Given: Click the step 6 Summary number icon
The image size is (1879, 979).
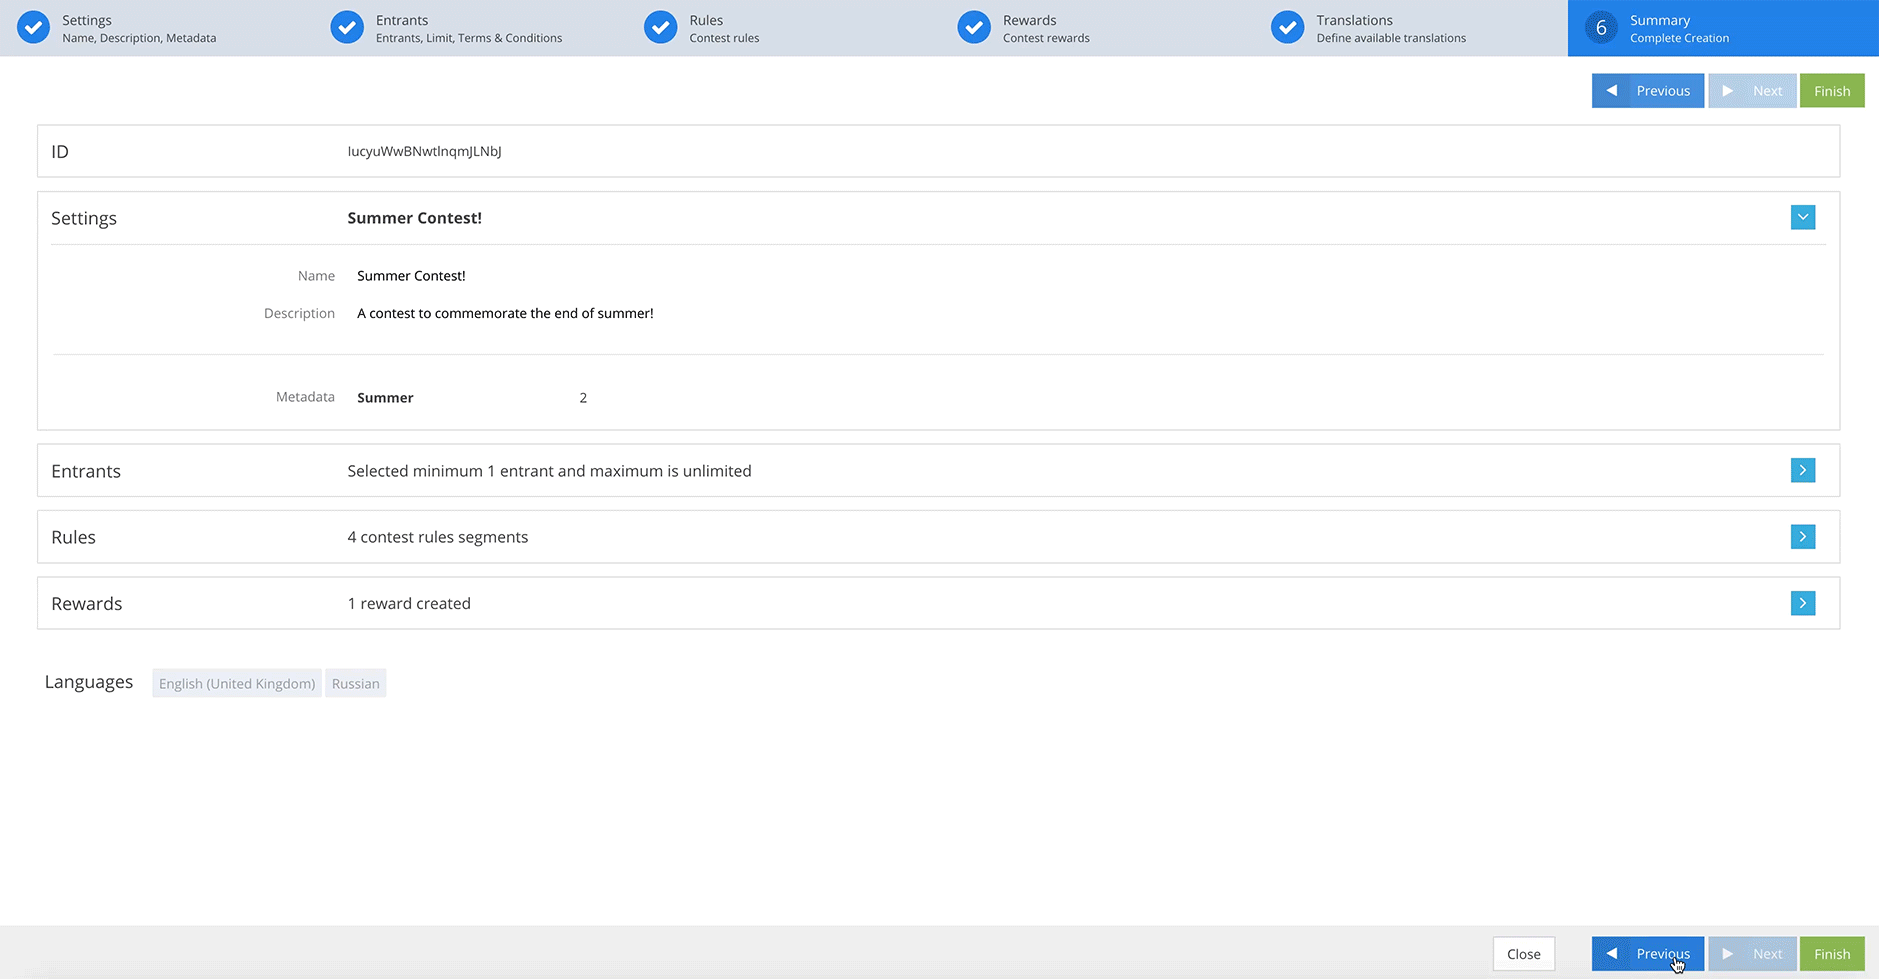Looking at the screenshot, I should point(1601,28).
